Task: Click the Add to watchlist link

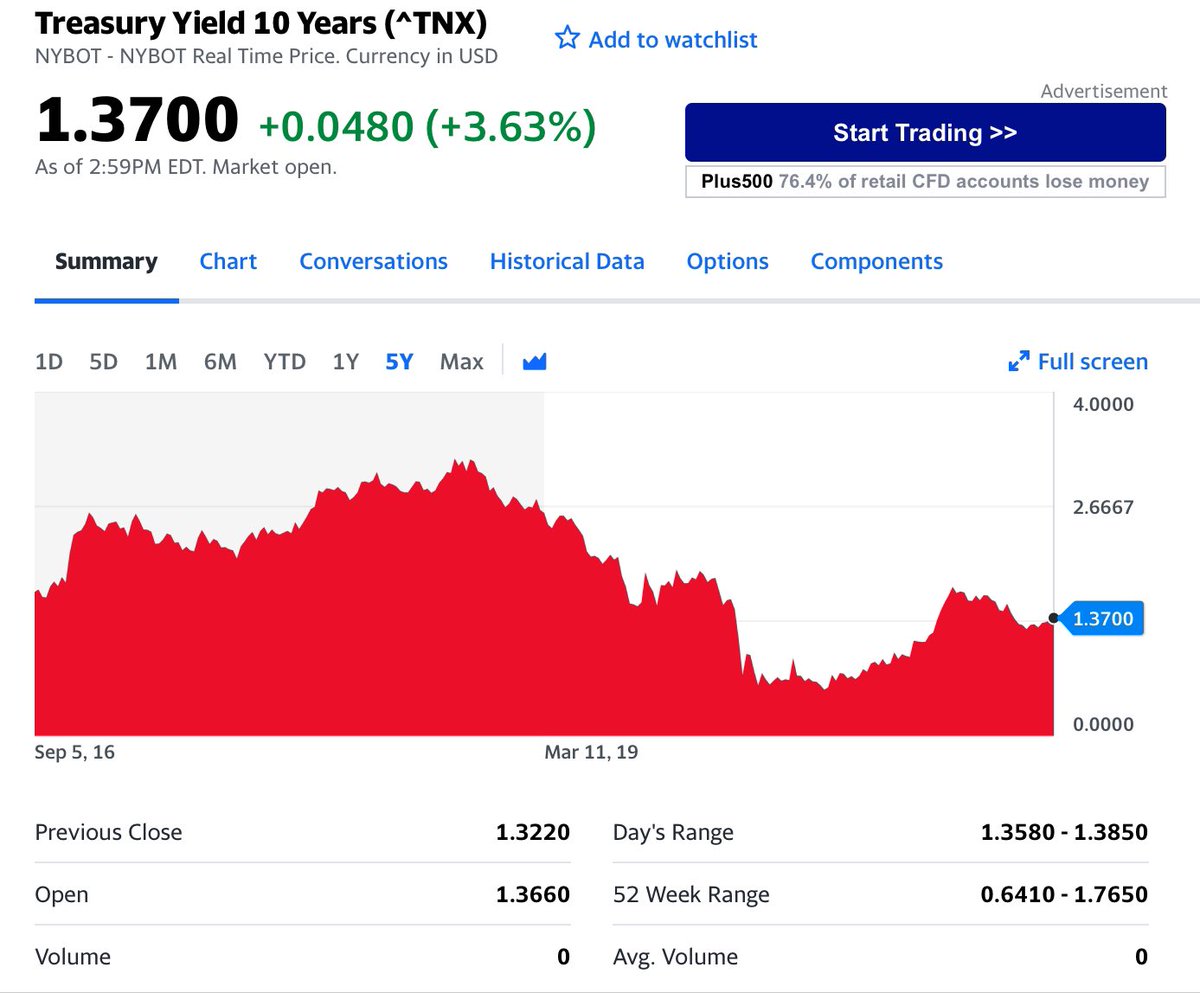Action: pyautogui.click(x=673, y=40)
